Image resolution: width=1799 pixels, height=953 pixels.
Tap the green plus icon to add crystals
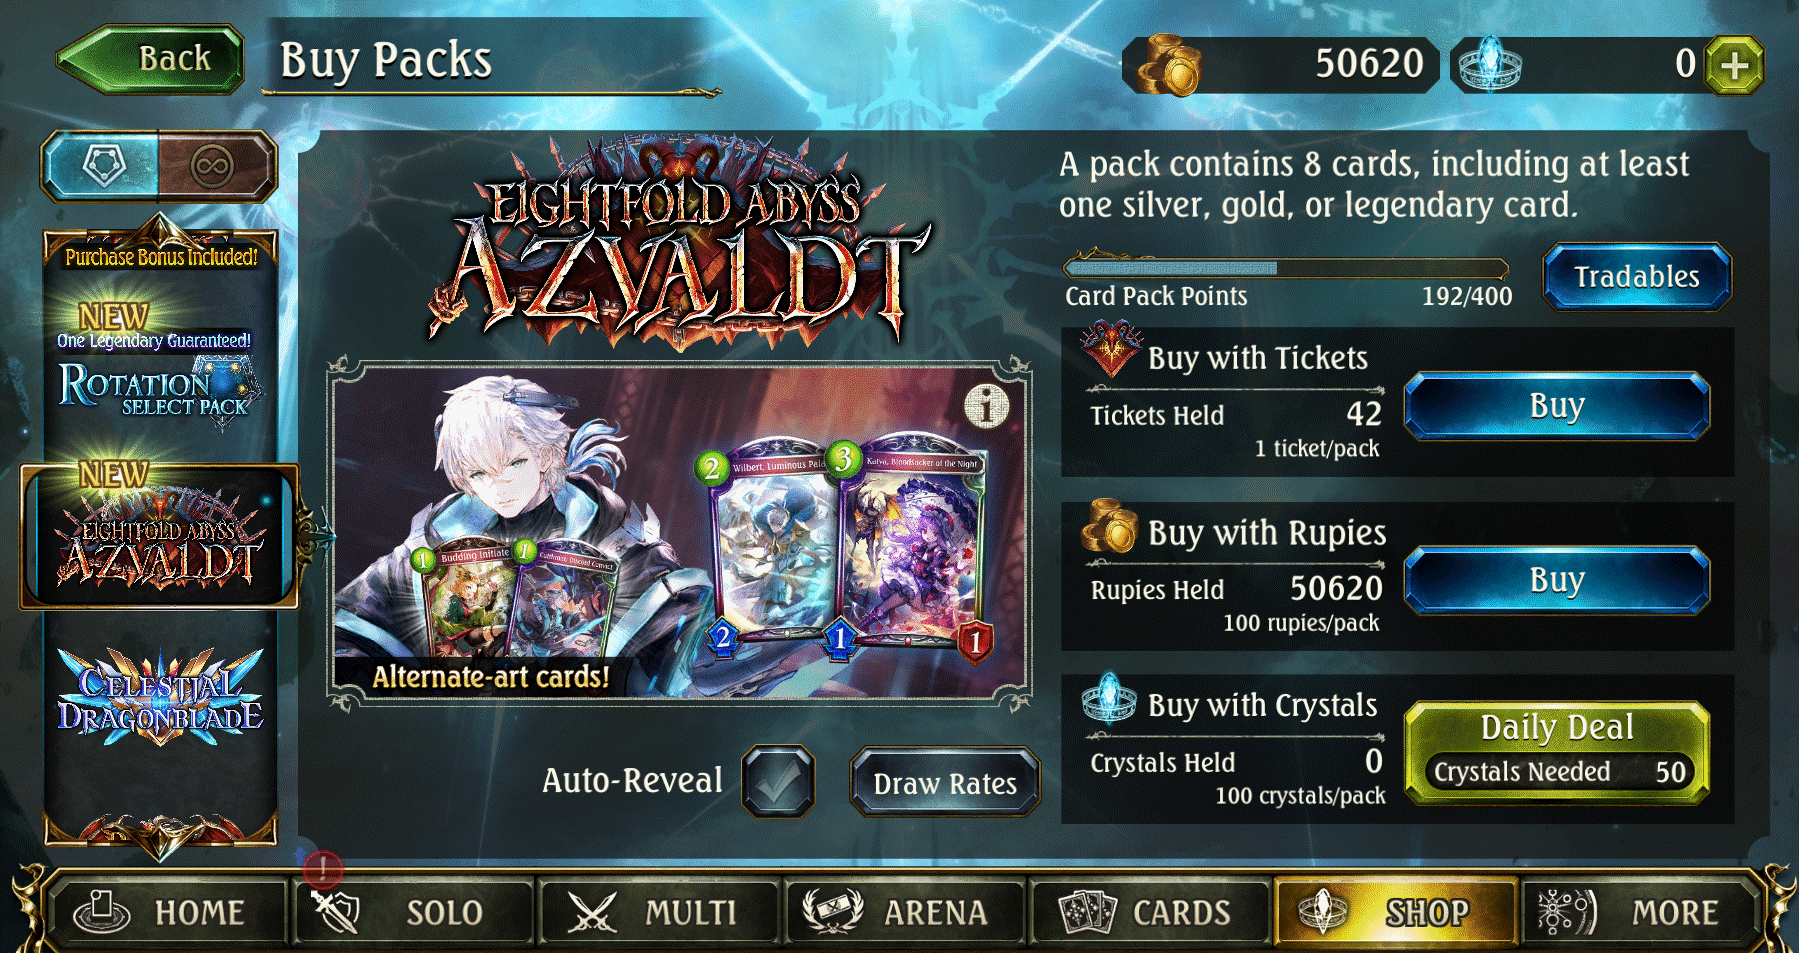[x=1734, y=65]
